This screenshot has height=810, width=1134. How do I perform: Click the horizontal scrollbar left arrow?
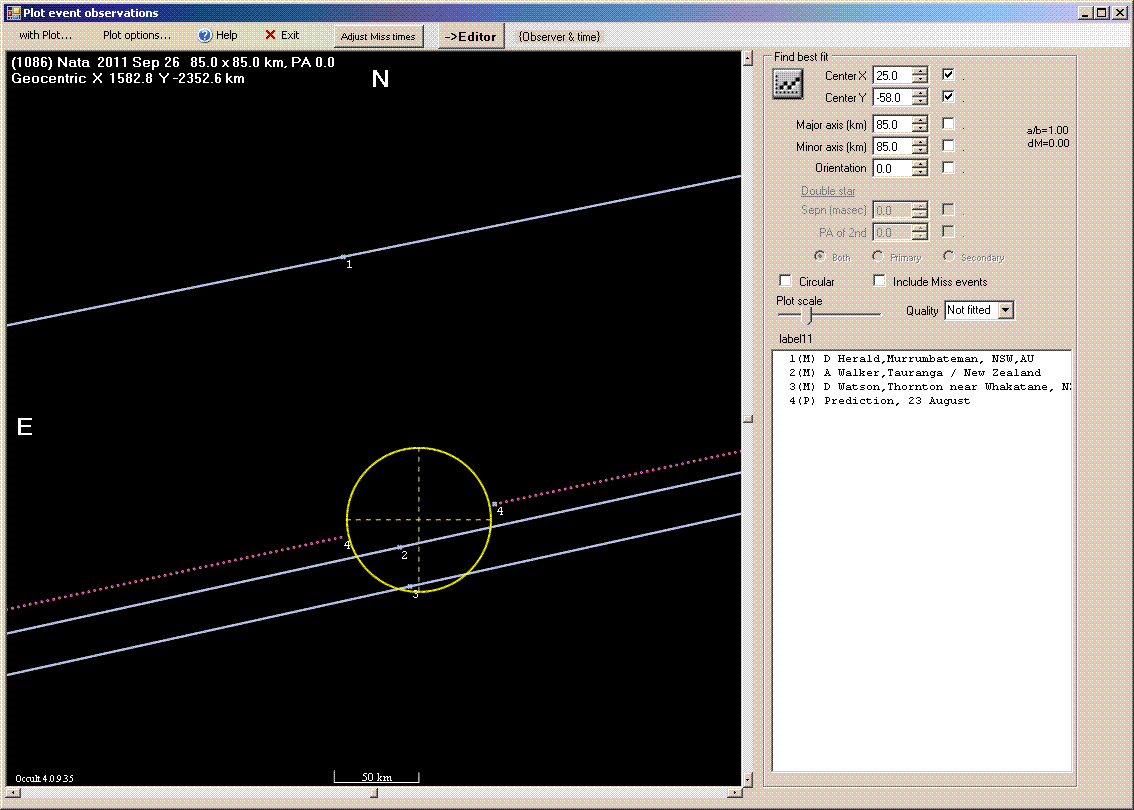click(13, 793)
